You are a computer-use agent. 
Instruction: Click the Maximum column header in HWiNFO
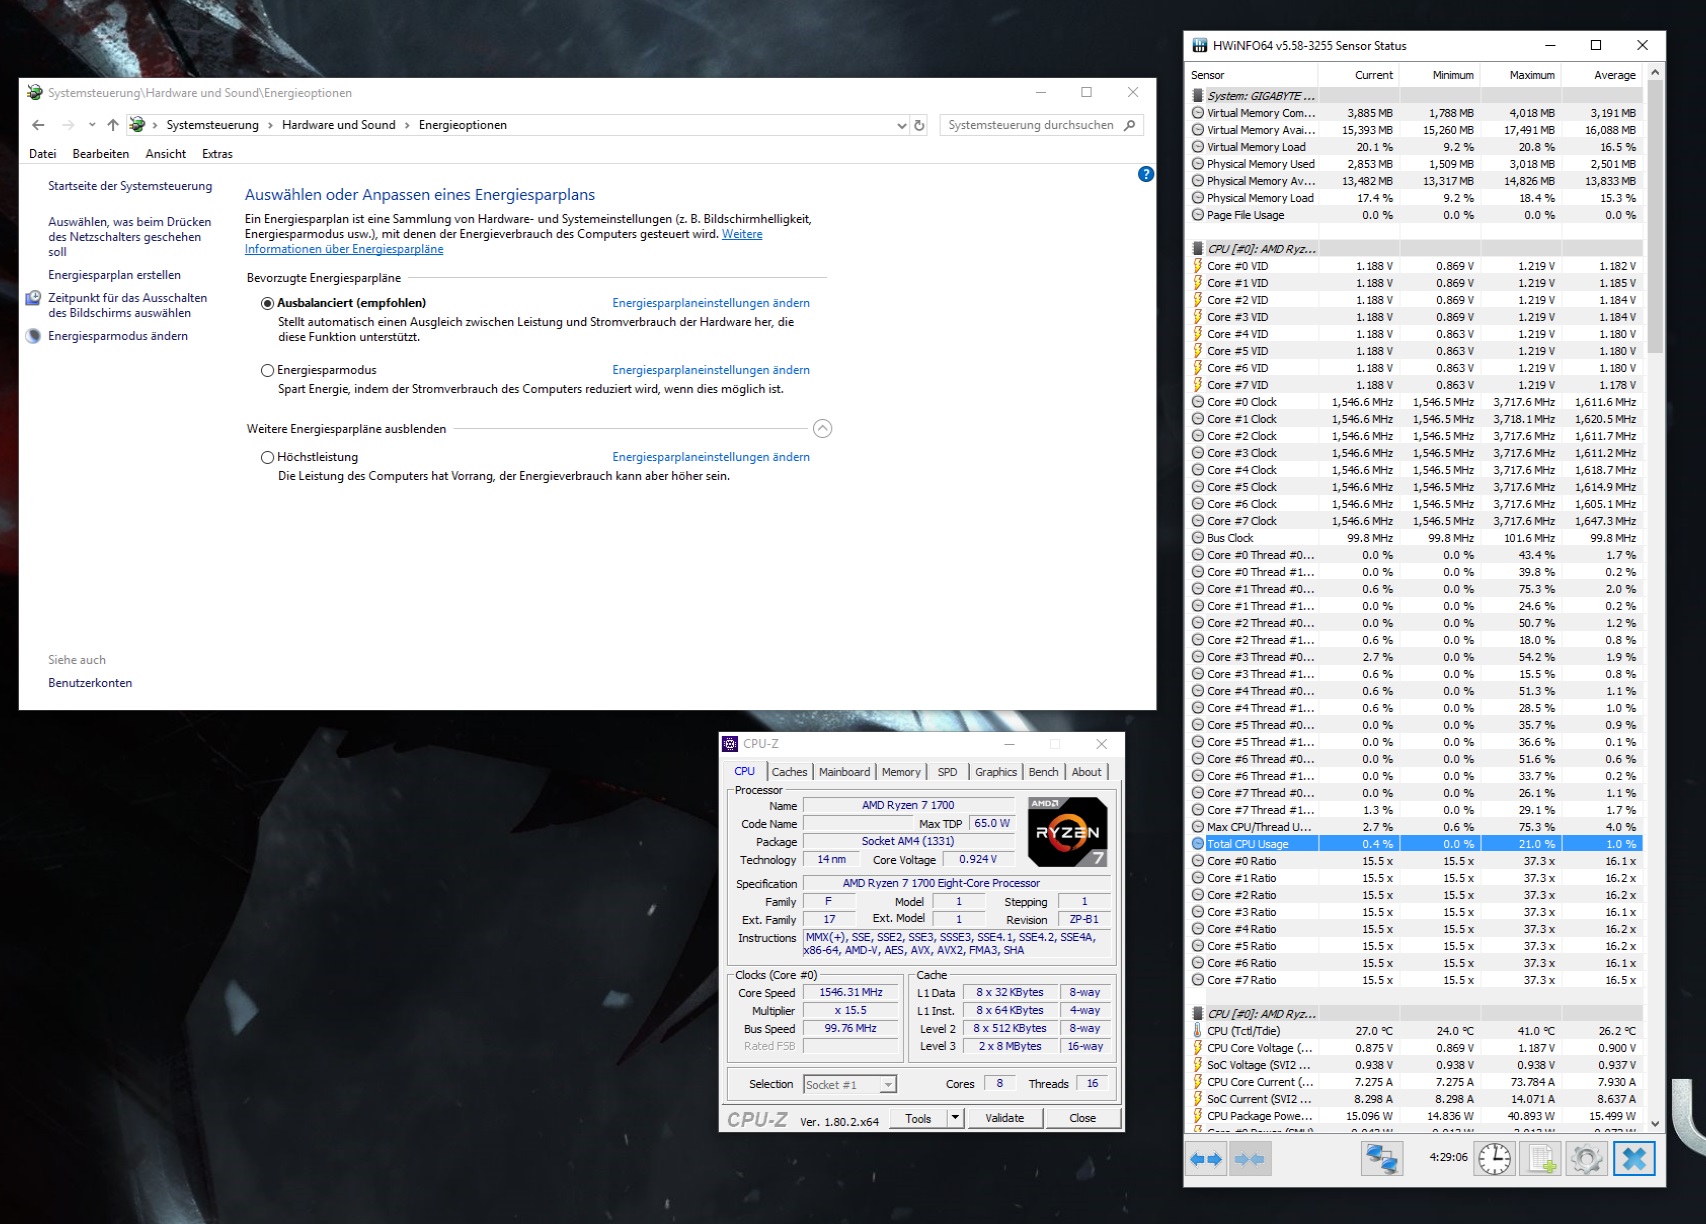click(1521, 75)
